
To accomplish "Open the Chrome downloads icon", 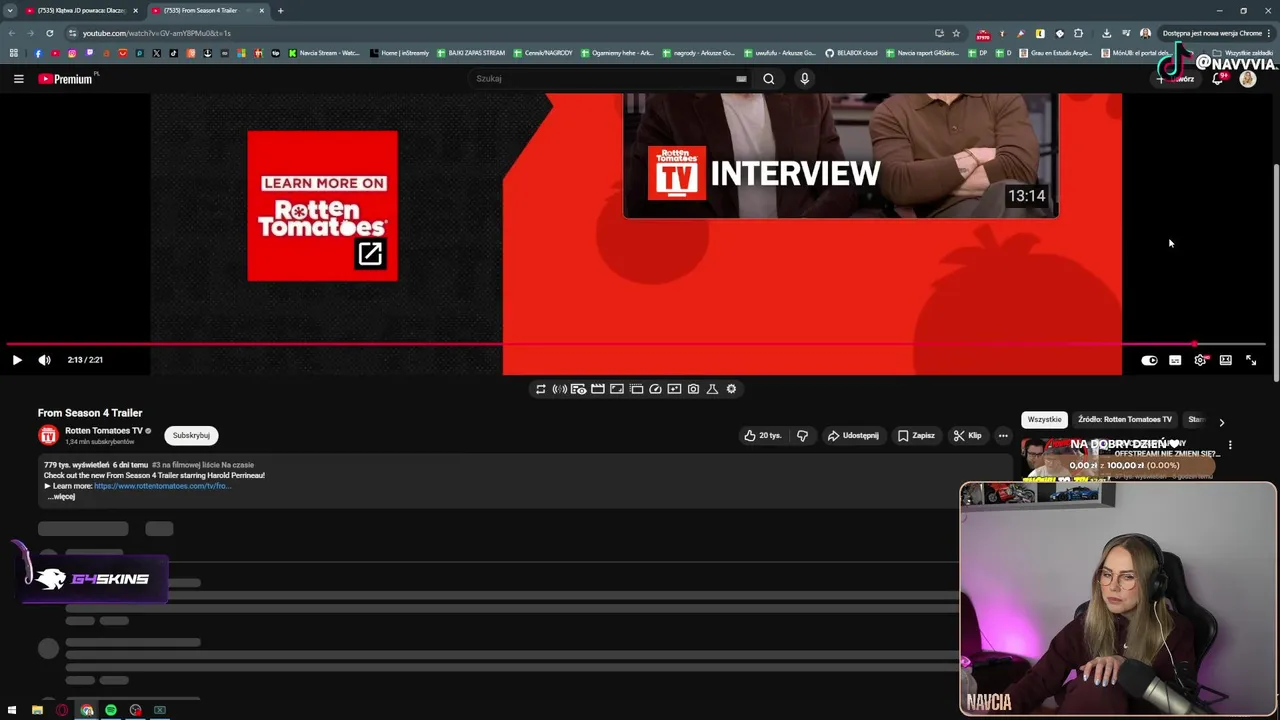I will click(1106, 33).
